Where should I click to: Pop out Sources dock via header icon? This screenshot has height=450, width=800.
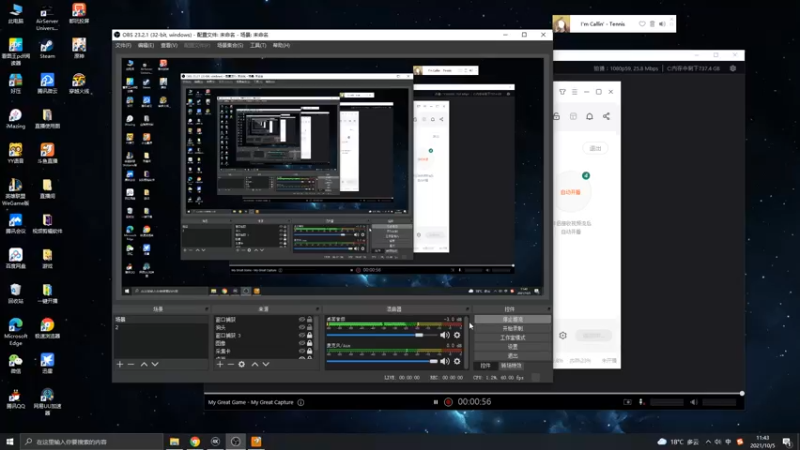(x=317, y=309)
